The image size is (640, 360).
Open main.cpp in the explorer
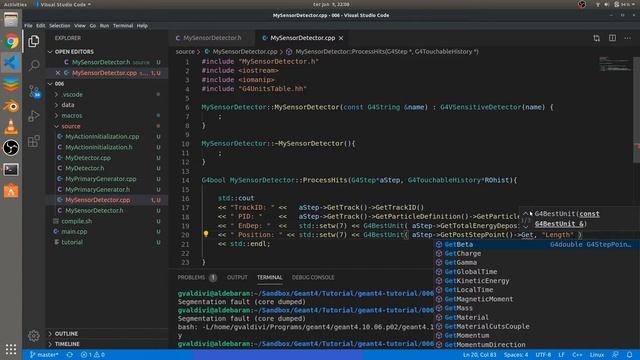click(74, 231)
